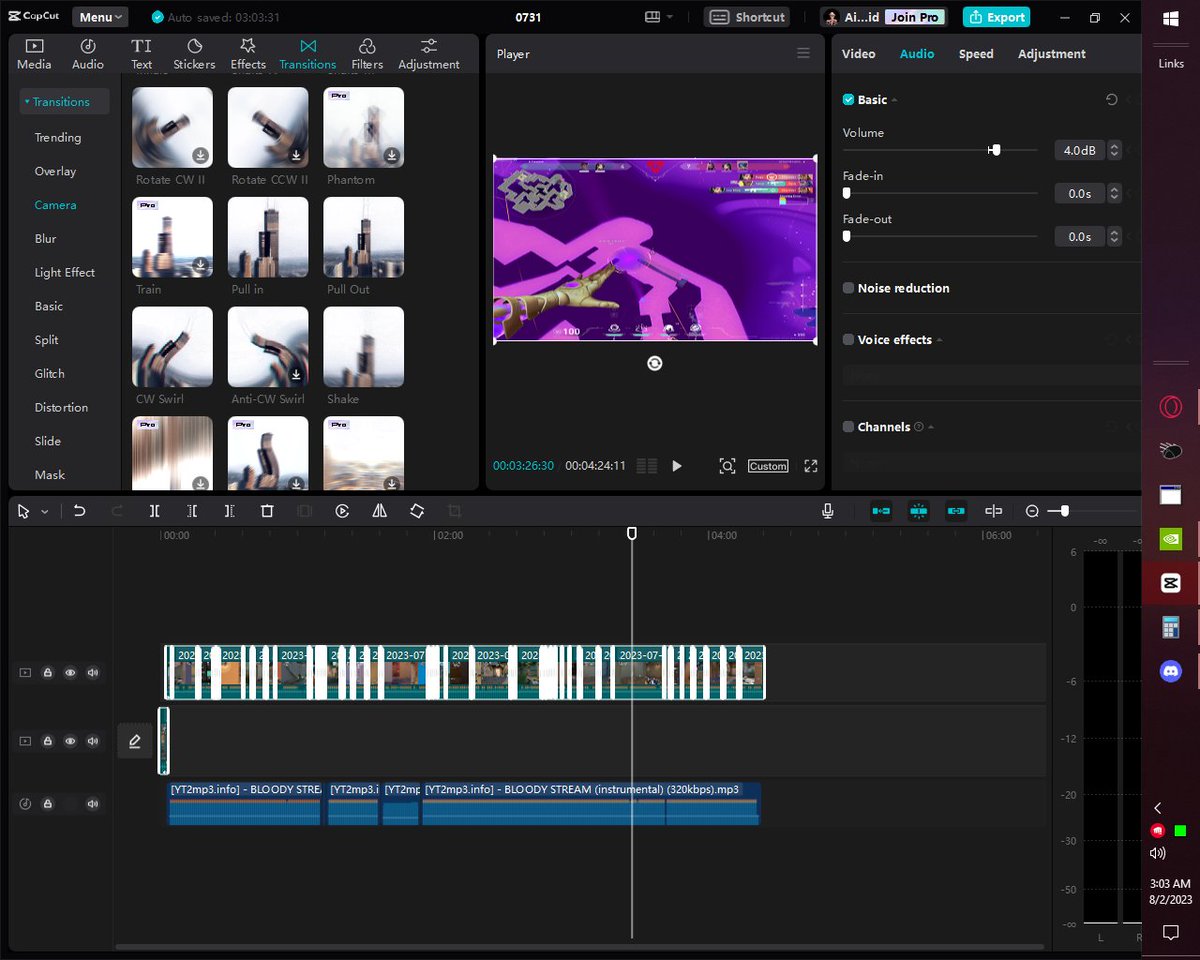Open the Filters panel

pos(367,54)
